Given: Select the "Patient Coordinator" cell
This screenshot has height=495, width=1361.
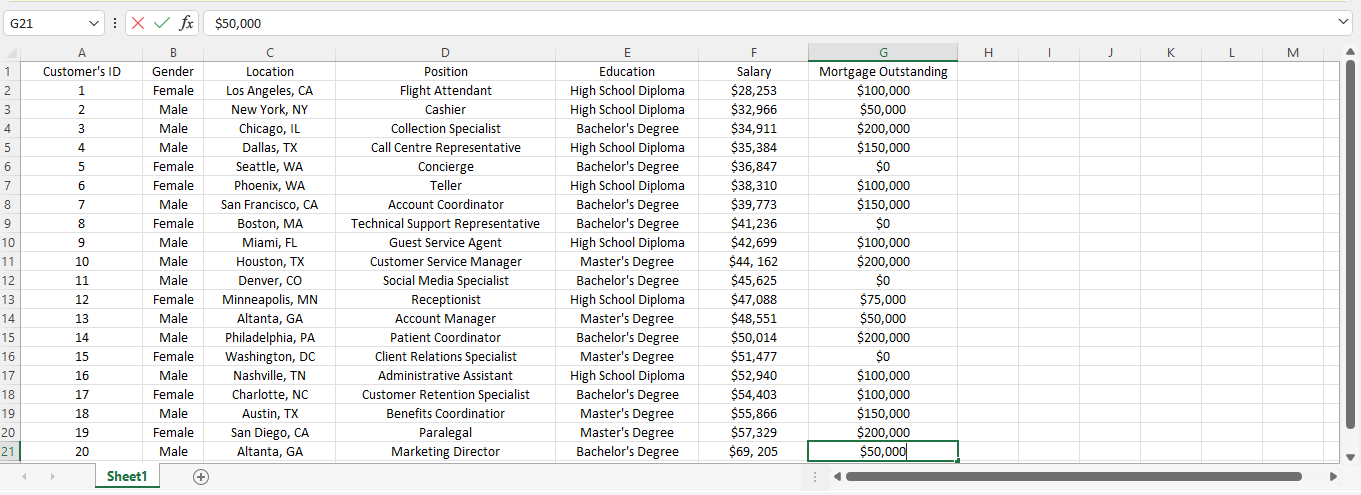Looking at the screenshot, I should pos(446,338).
